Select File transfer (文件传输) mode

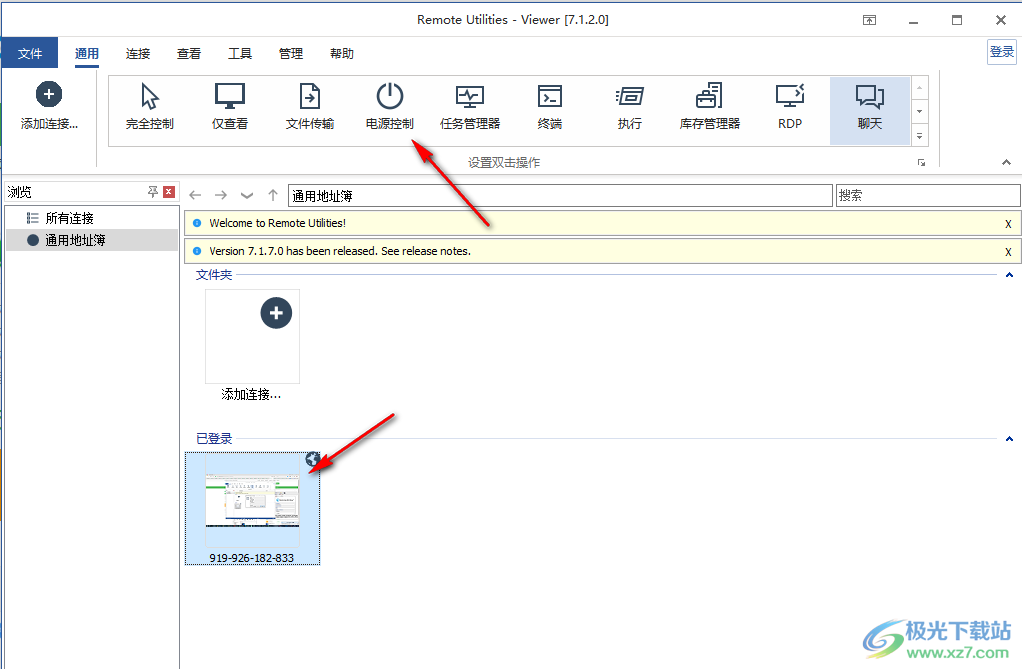coord(310,108)
